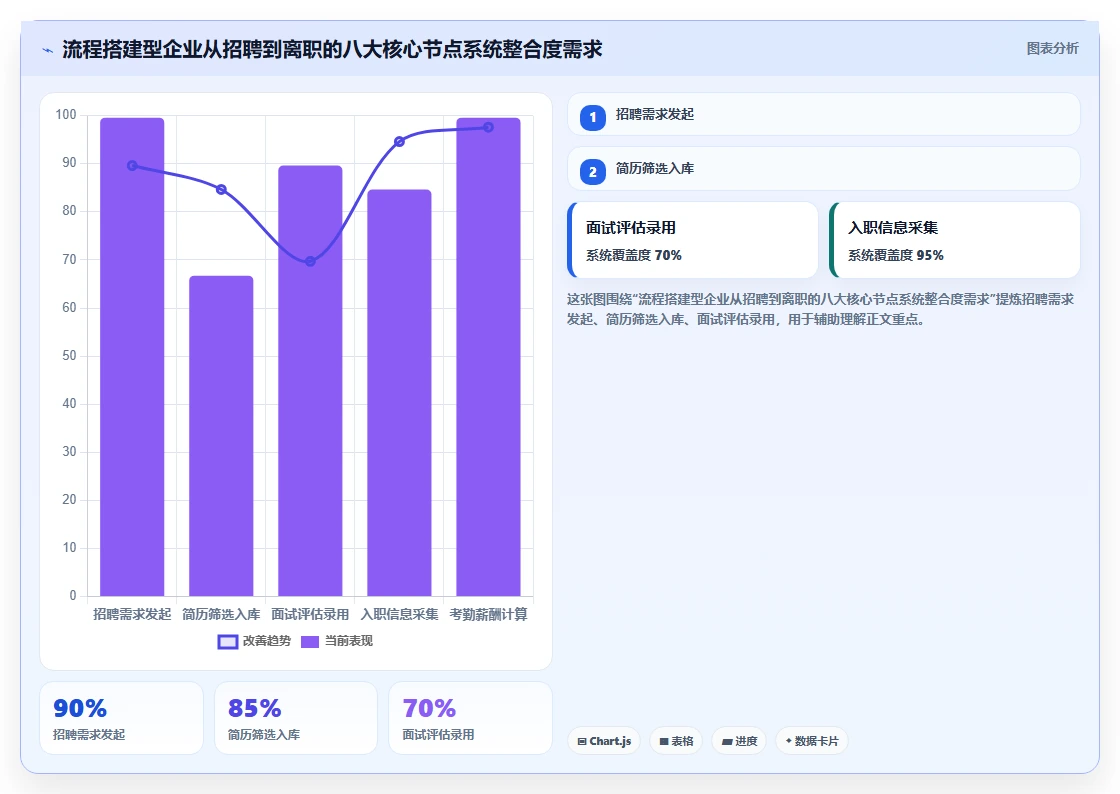The width and height of the screenshot is (1120, 794).
Task: Click the sparkle icon in 数据卡片 tag
Action: point(789,740)
